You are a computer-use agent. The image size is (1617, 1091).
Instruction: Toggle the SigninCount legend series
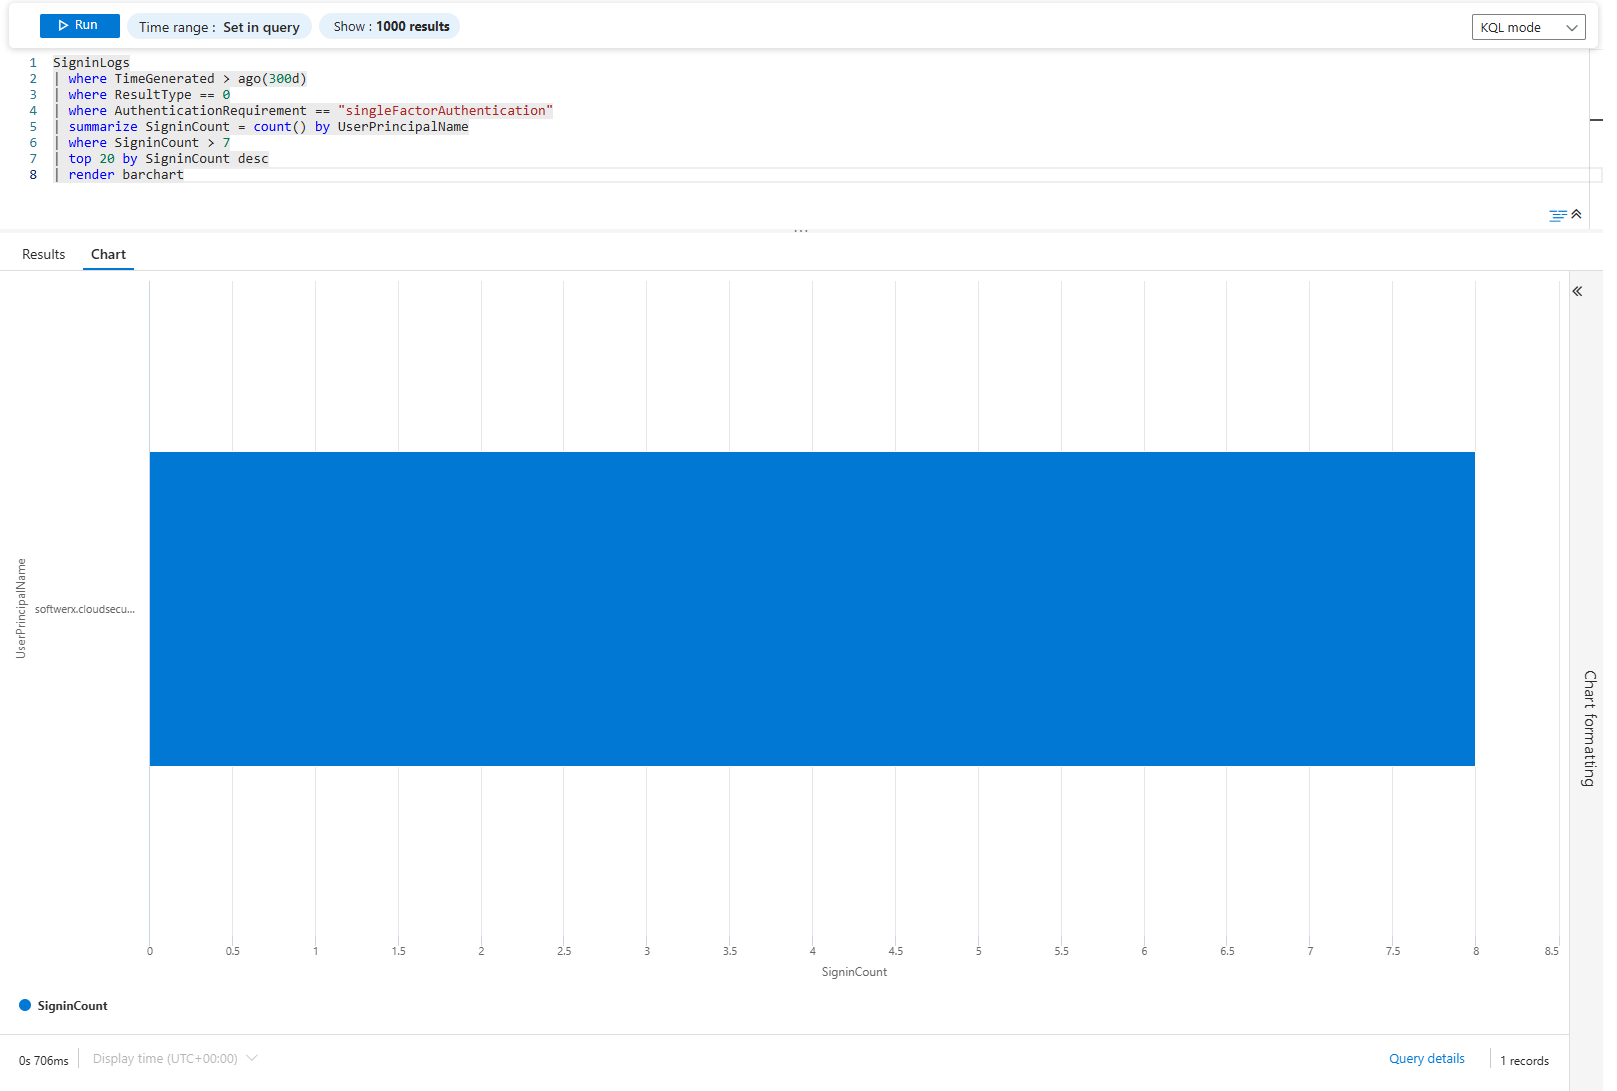[63, 1006]
